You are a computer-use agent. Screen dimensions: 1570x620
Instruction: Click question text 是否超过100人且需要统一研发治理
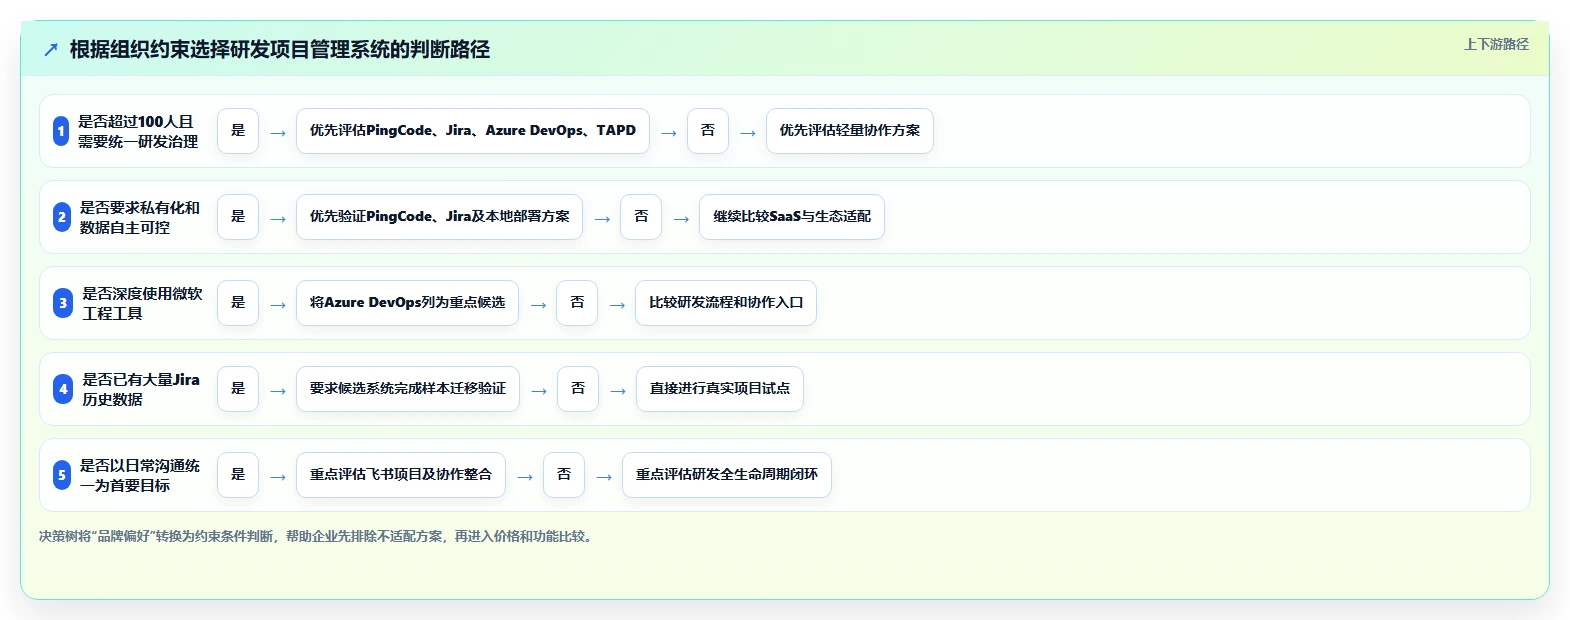pyautogui.click(x=138, y=131)
